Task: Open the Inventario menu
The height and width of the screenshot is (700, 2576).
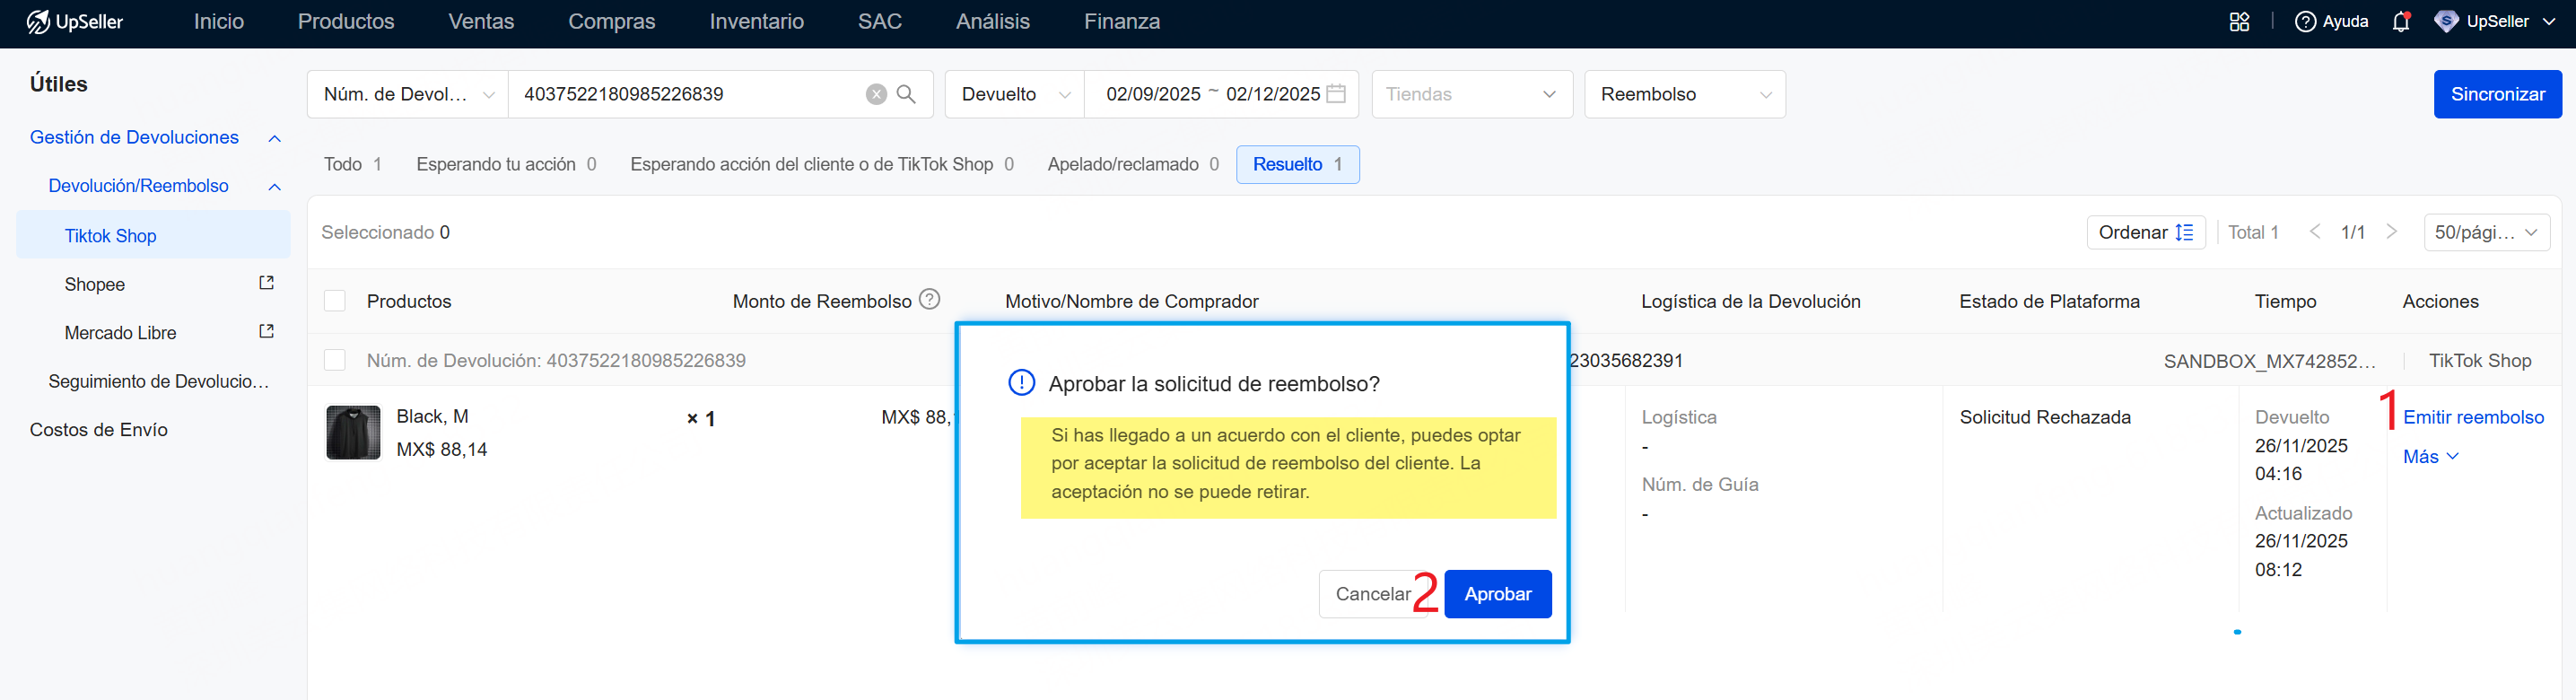Action: pyautogui.click(x=757, y=21)
